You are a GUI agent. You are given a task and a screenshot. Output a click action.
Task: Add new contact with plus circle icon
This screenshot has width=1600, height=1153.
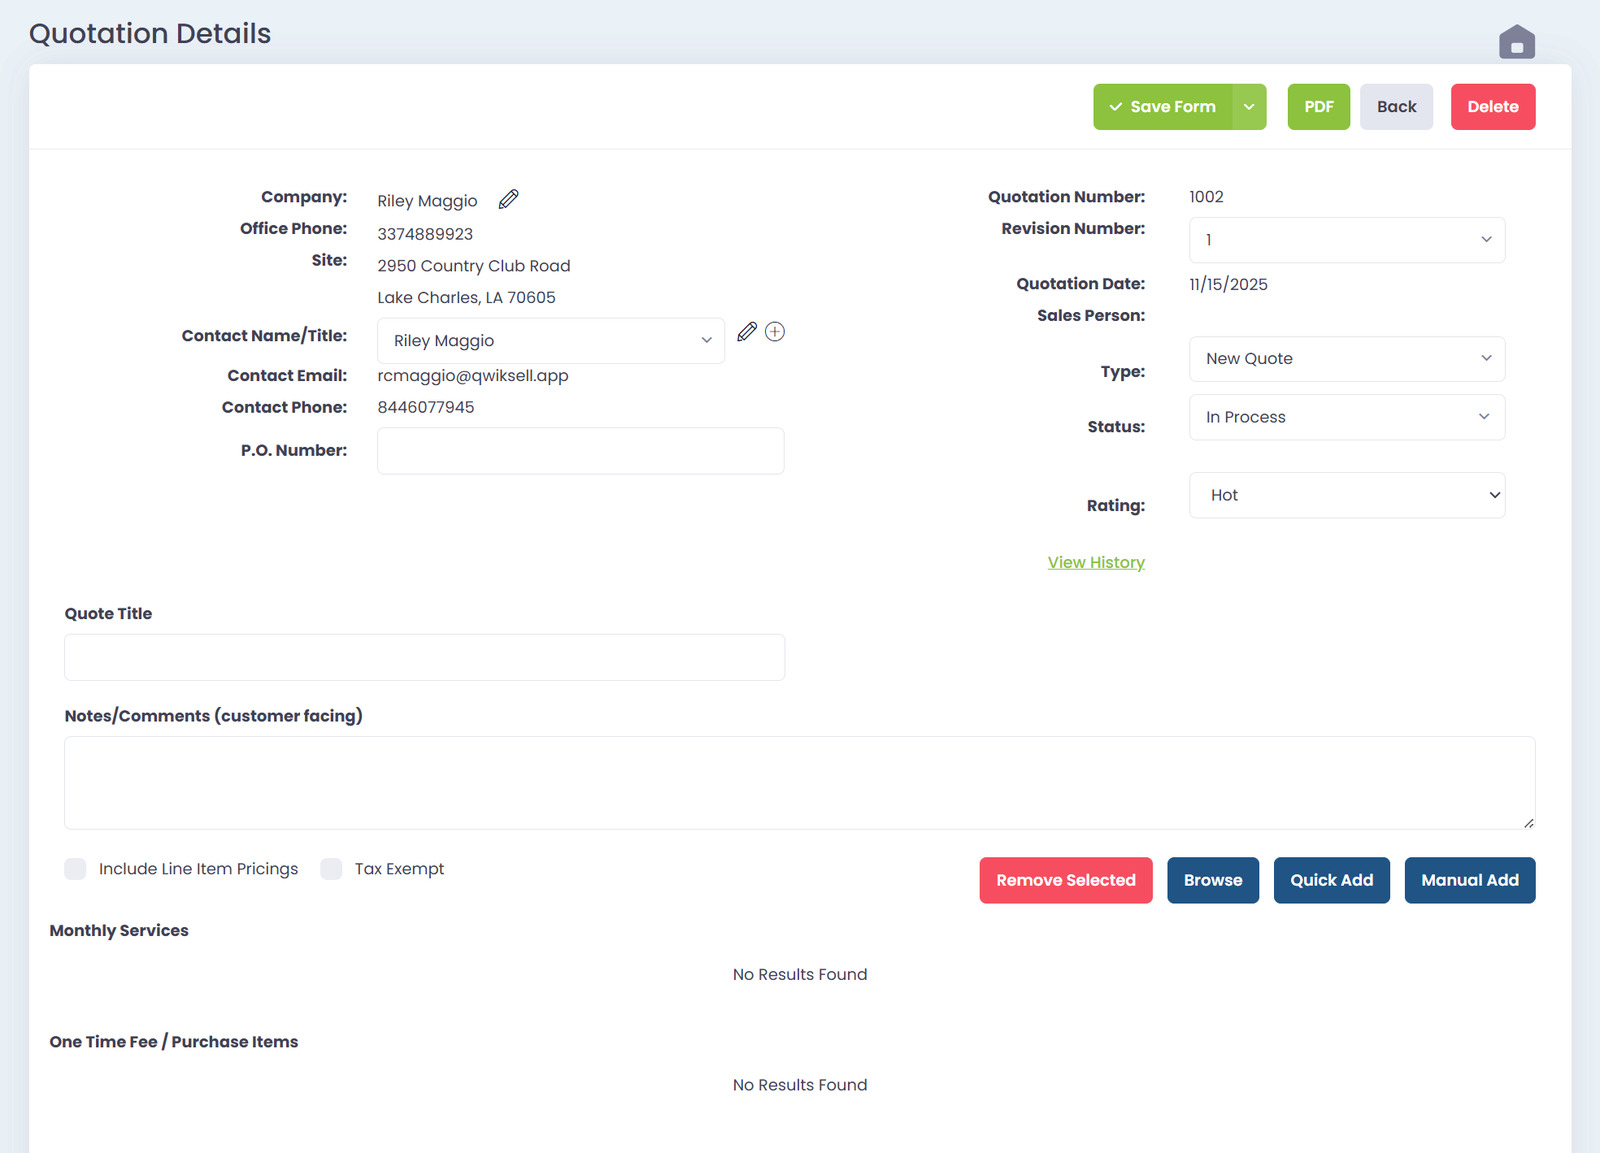775,332
